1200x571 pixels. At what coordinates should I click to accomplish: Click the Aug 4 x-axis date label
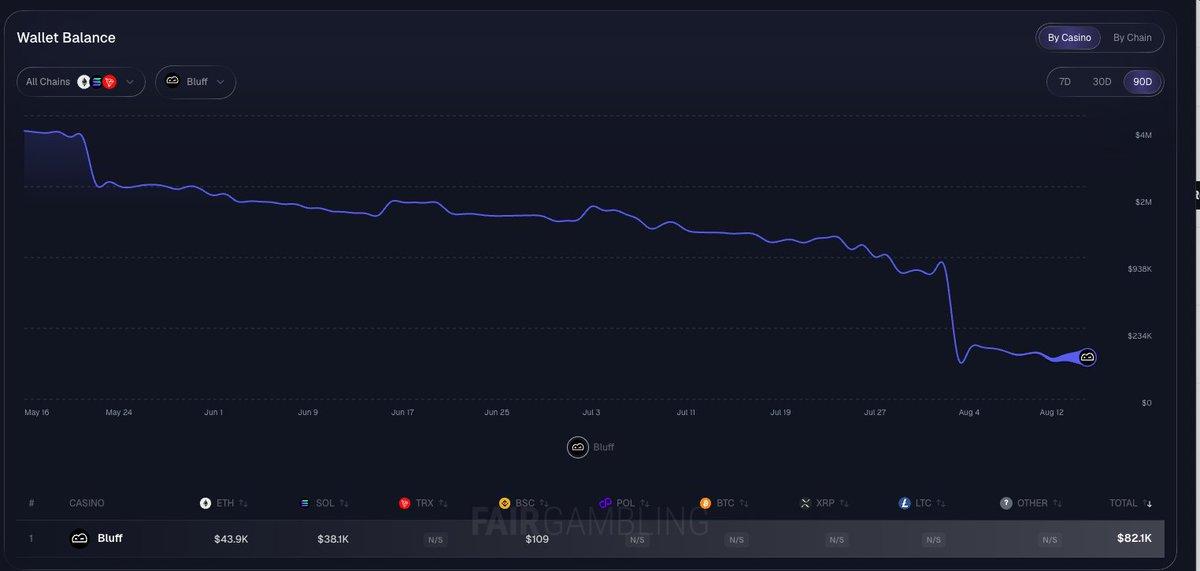point(968,412)
